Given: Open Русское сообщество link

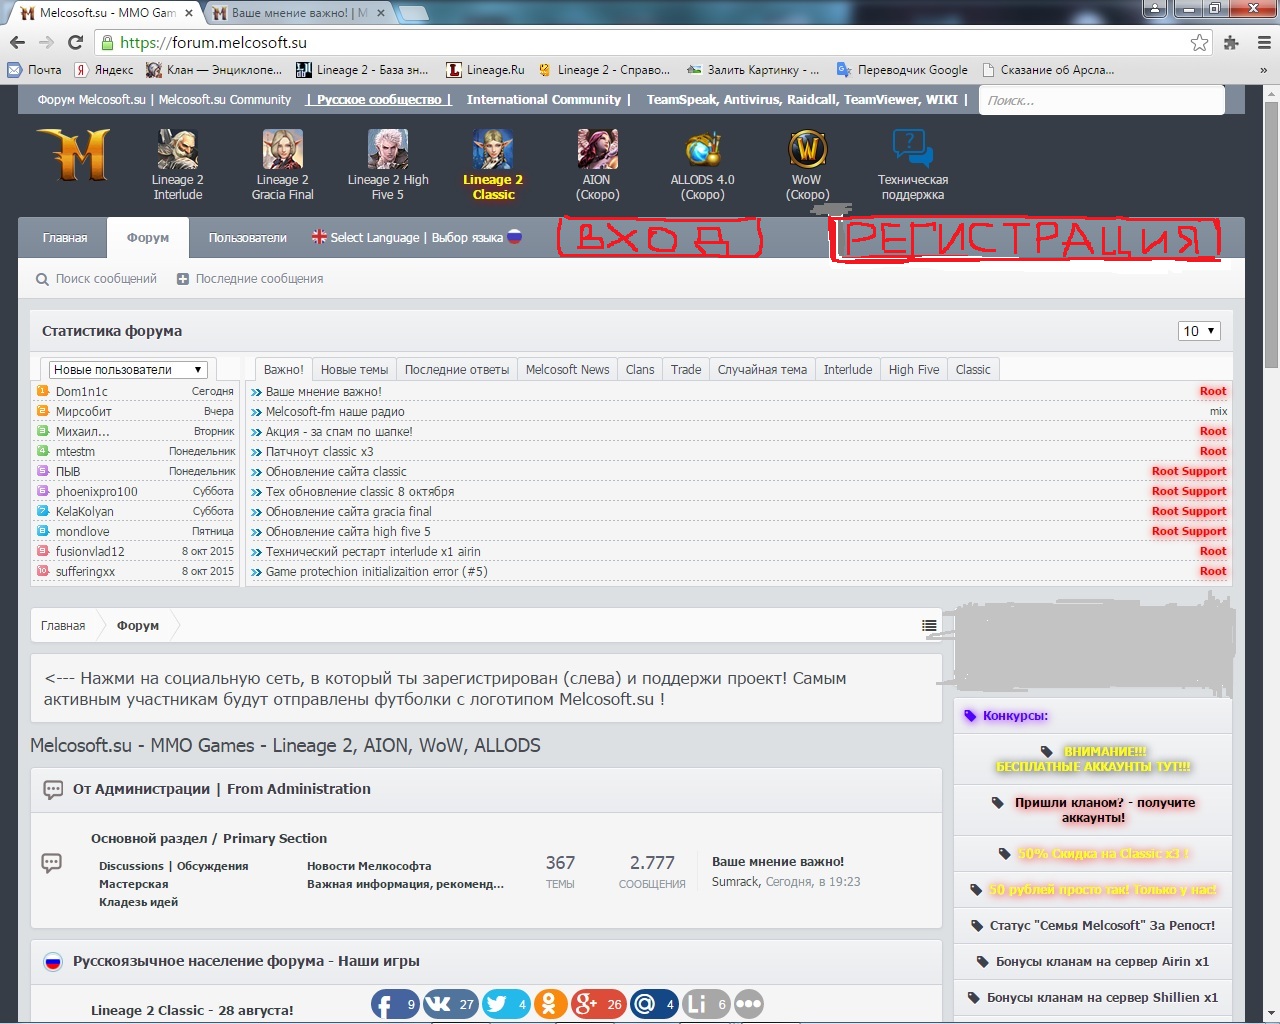Looking at the screenshot, I should click(x=379, y=99).
